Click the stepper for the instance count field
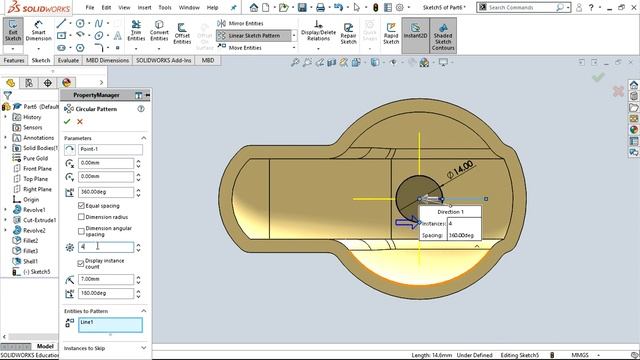 click(x=138, y=247)
